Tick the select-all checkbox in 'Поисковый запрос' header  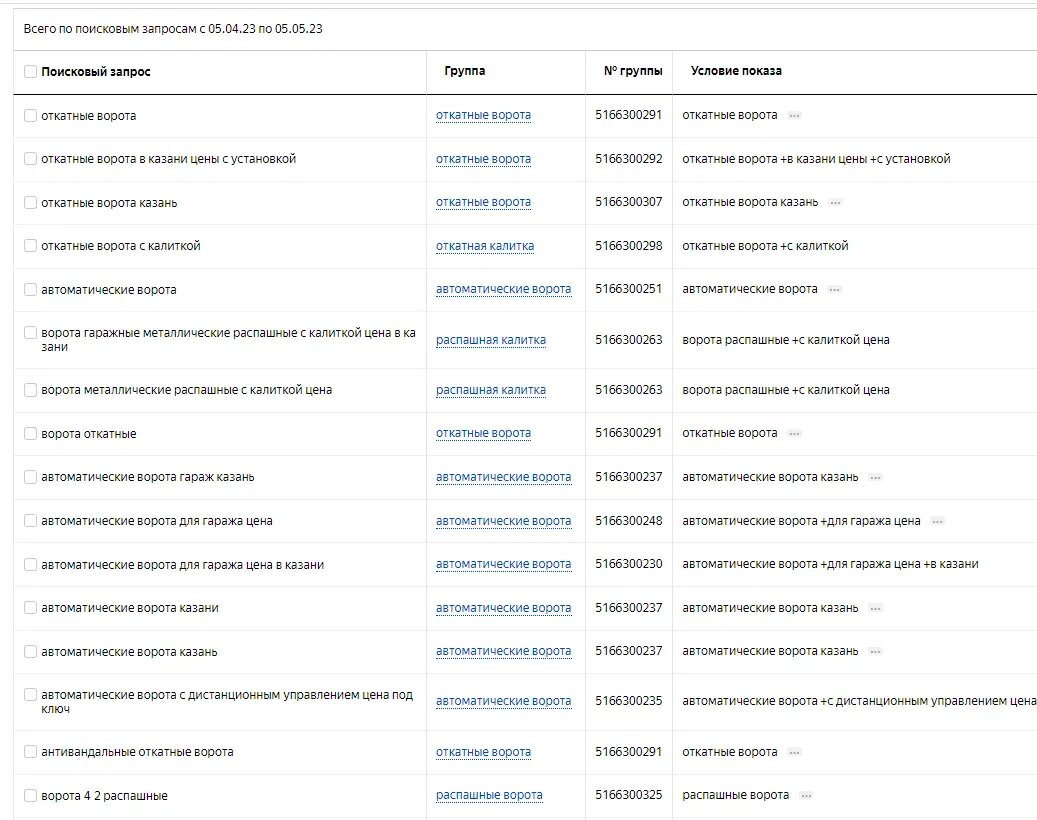[30, 71]
